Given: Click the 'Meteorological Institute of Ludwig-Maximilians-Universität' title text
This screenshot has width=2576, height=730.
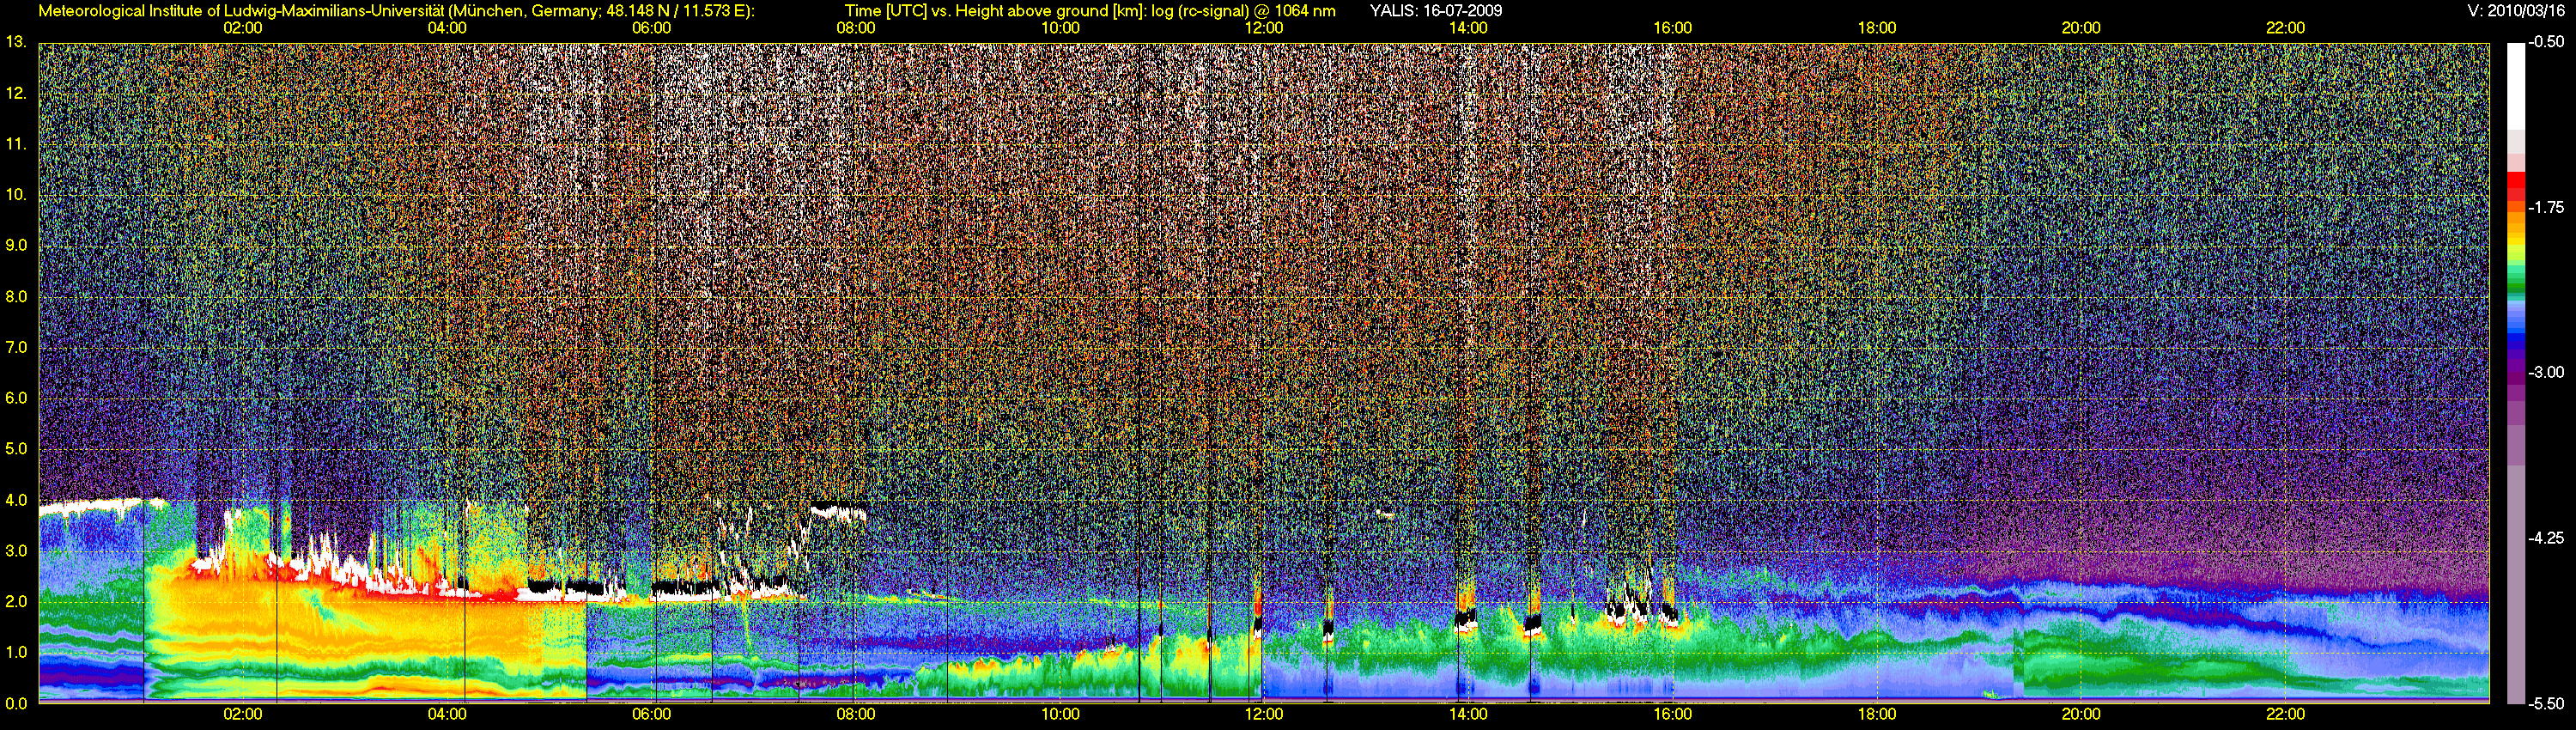Looking at the screenshot, I should click(x=240, y=11).
